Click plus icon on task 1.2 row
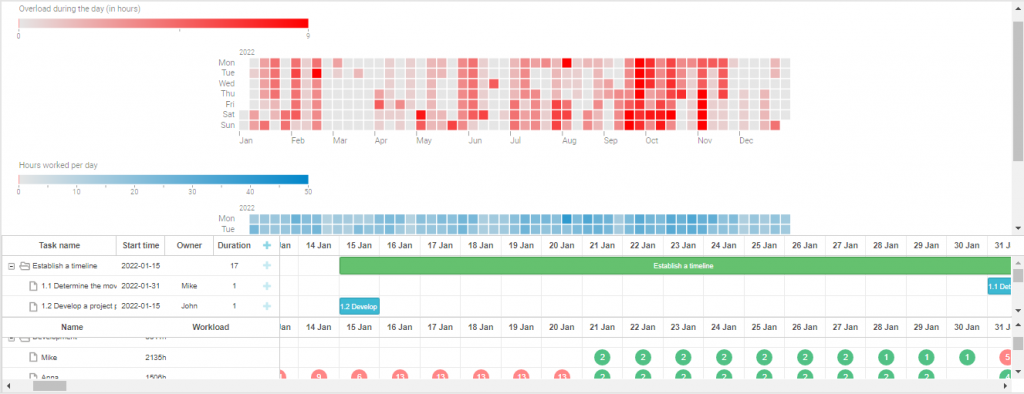The height and width of the screenshot is (394, 1024). (266, 306)
